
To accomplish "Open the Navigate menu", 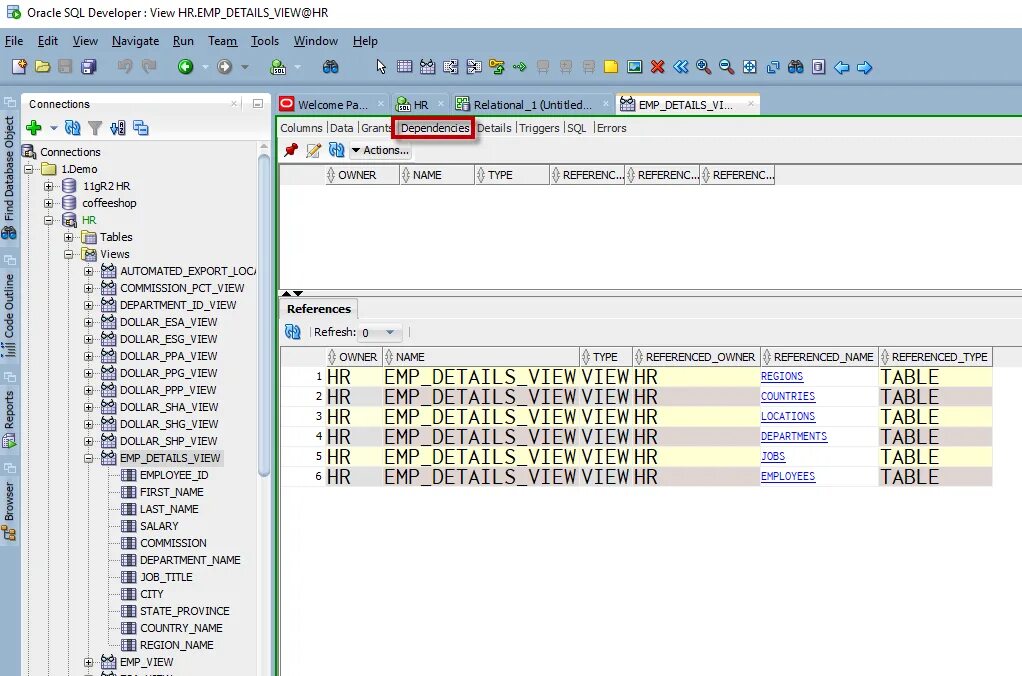I will (135, 40).
